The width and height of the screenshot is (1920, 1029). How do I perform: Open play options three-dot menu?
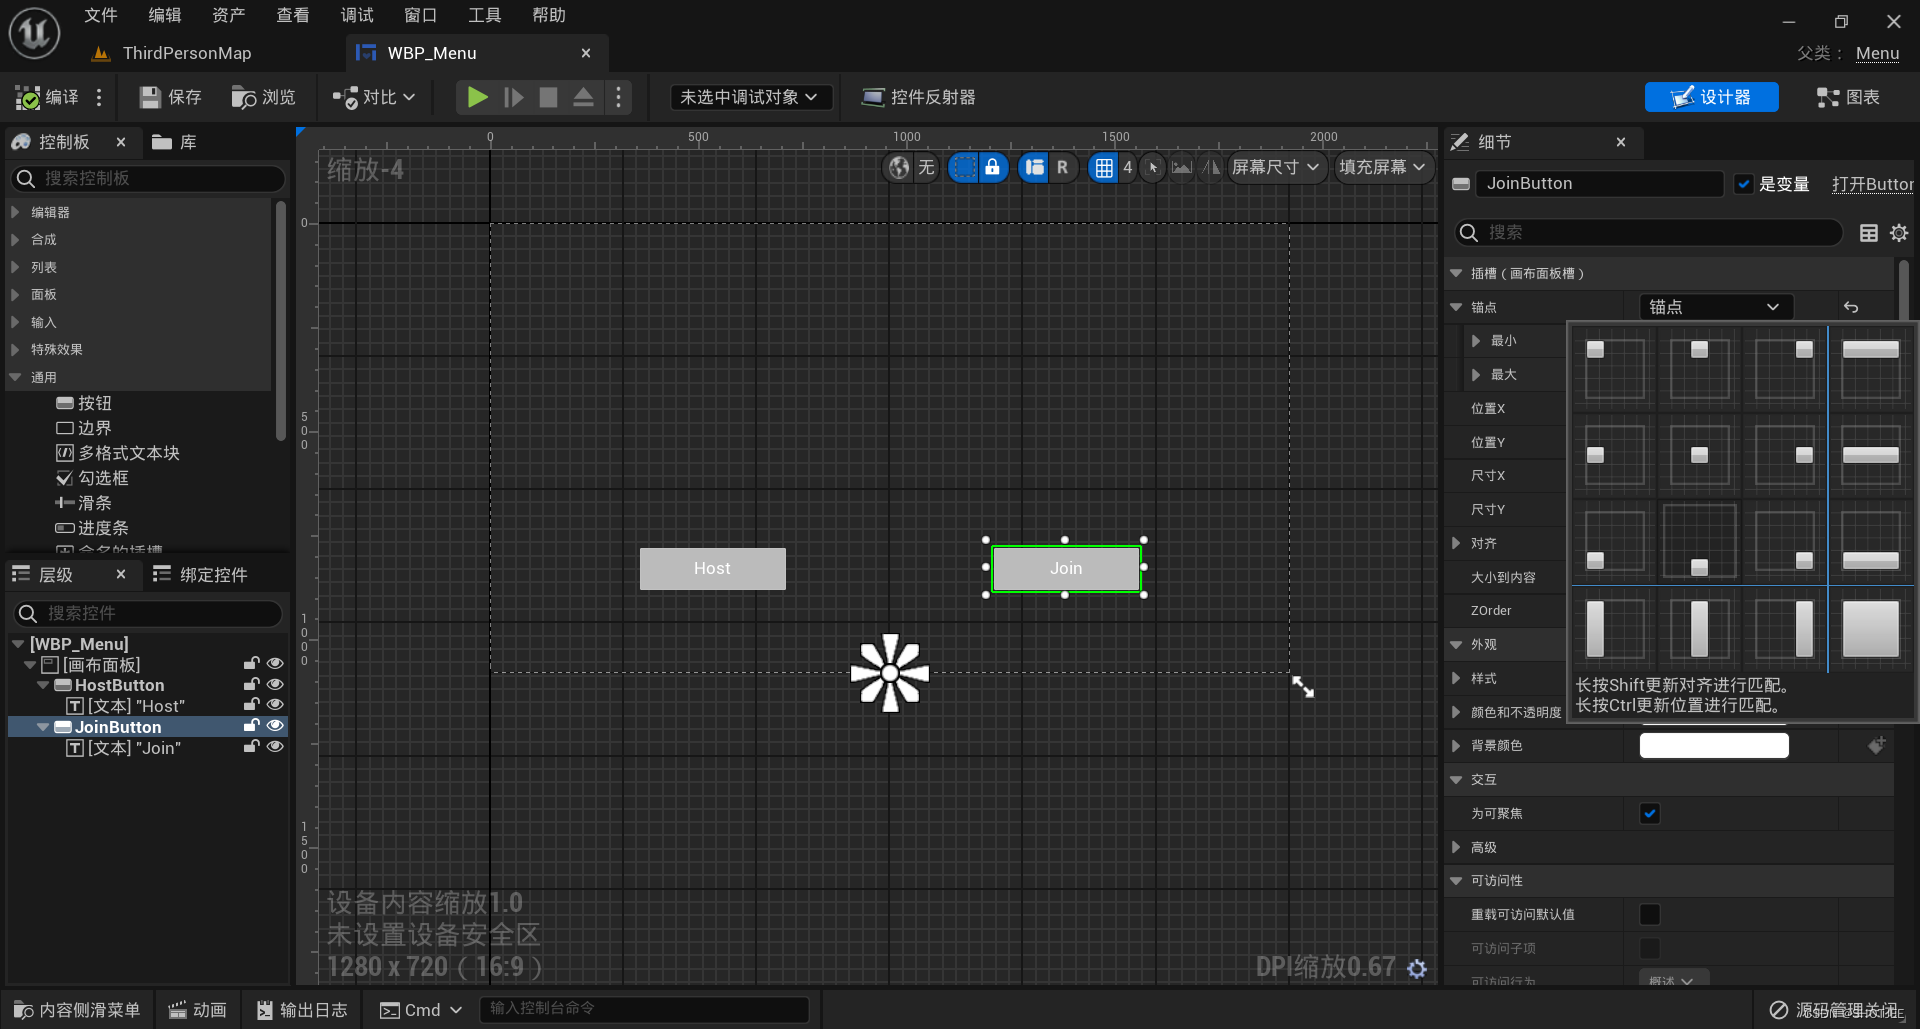pos(618,97)
